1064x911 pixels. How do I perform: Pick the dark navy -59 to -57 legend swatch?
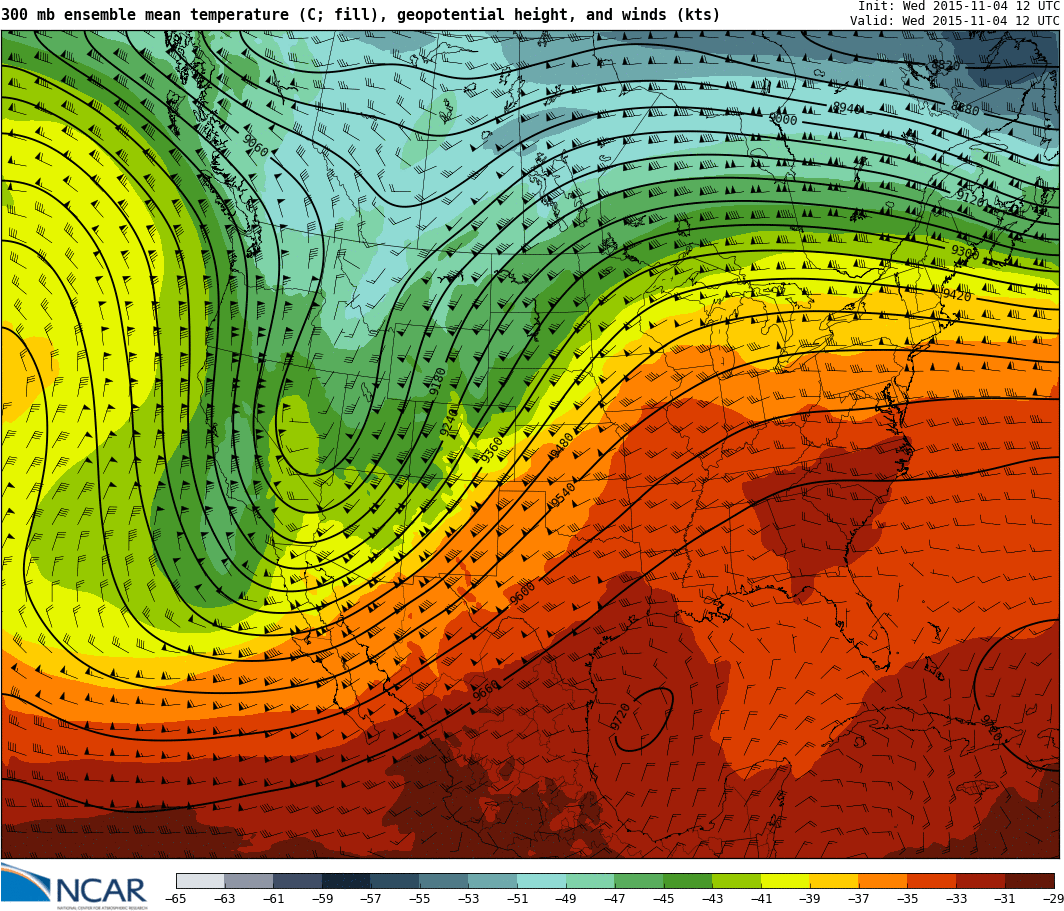pos(347,880)
